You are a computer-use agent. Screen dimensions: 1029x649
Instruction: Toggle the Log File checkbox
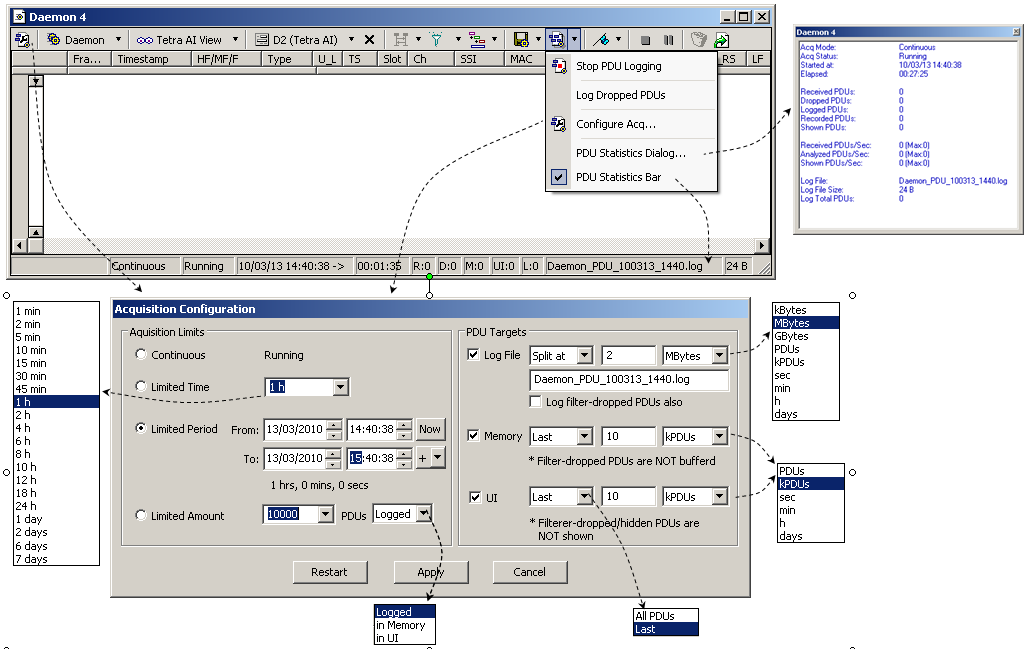[473, 355]
